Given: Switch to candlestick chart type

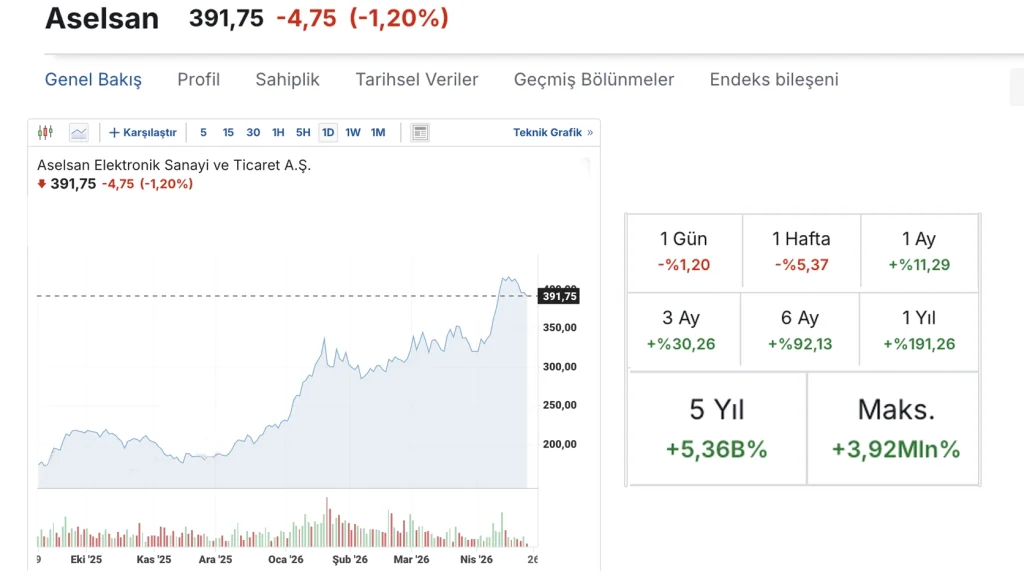Looking at the screenshot, I should point(45,132).
